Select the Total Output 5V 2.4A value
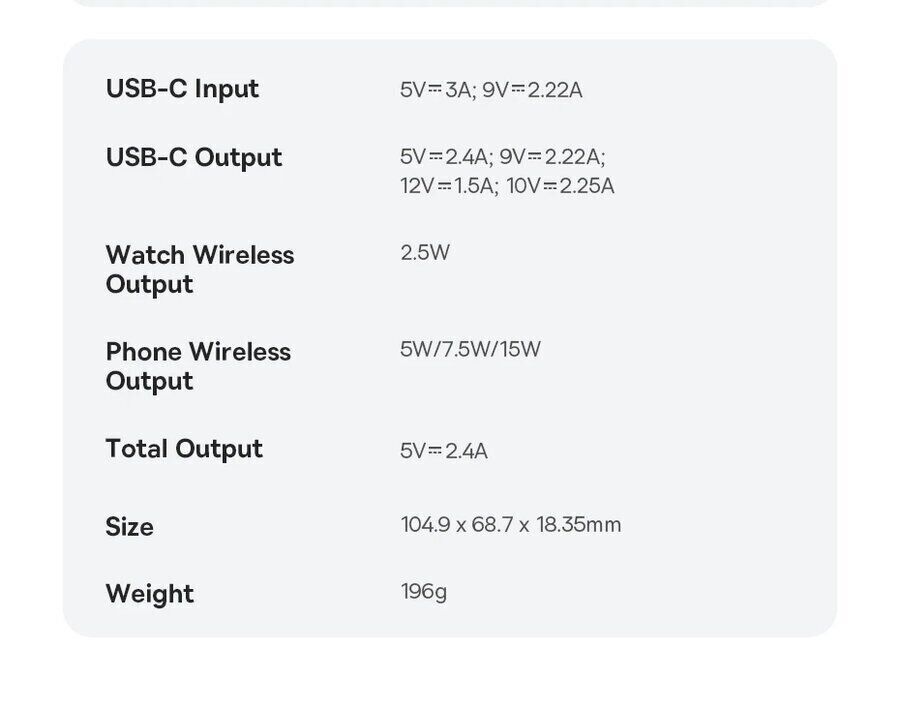Screen dimensions: 900x708 coord(444,451)
